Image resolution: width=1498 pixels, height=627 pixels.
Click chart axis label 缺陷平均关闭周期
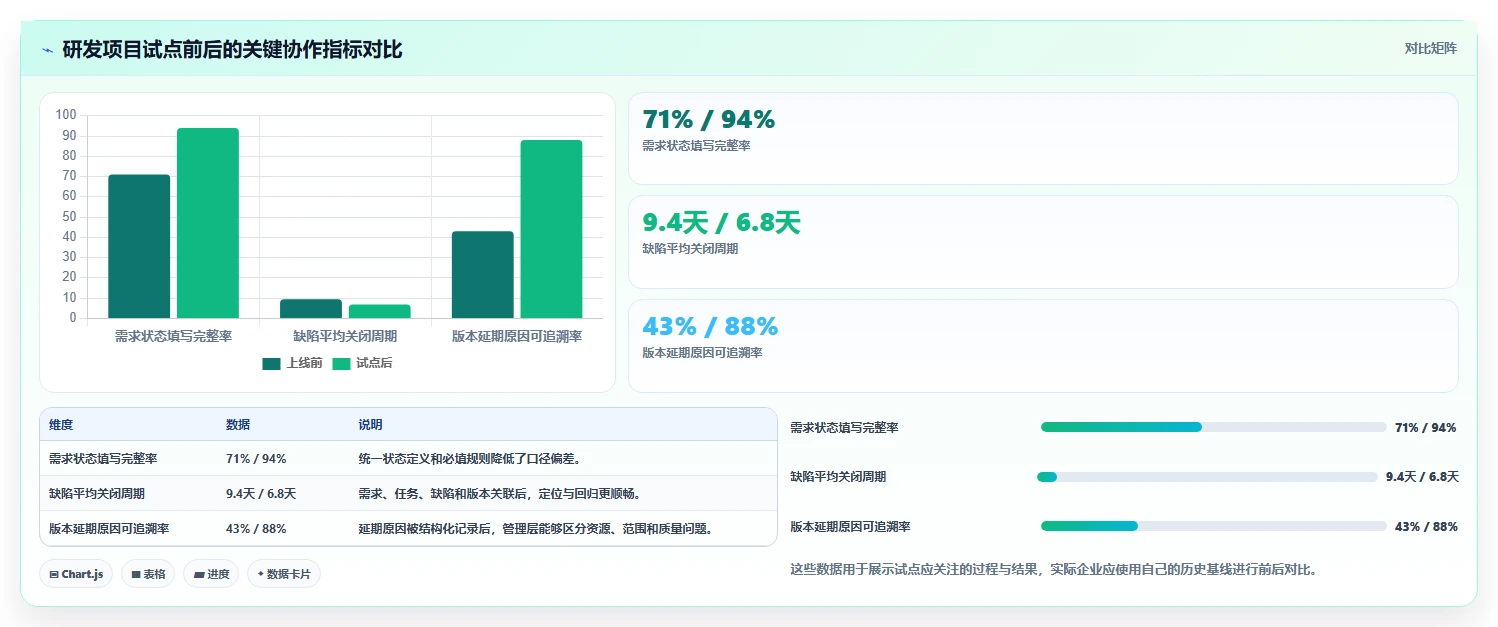click(345, 337)
